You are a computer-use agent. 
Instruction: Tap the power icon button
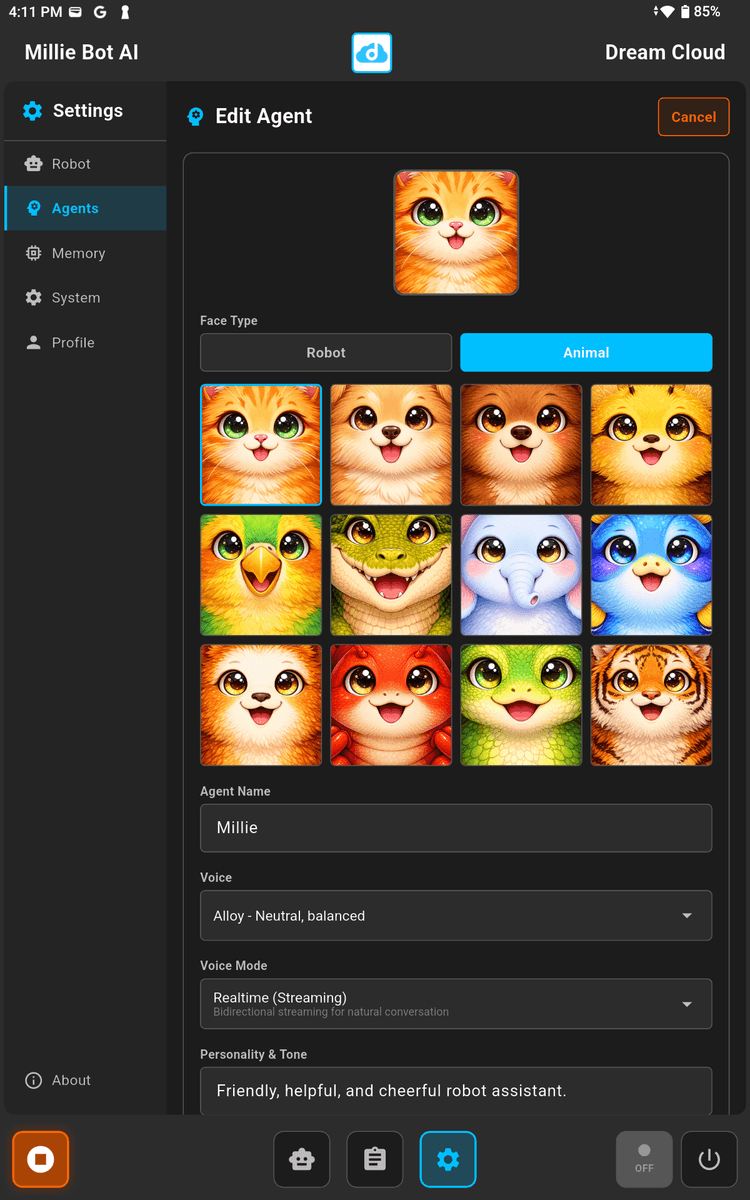(x=709, y=1159)
